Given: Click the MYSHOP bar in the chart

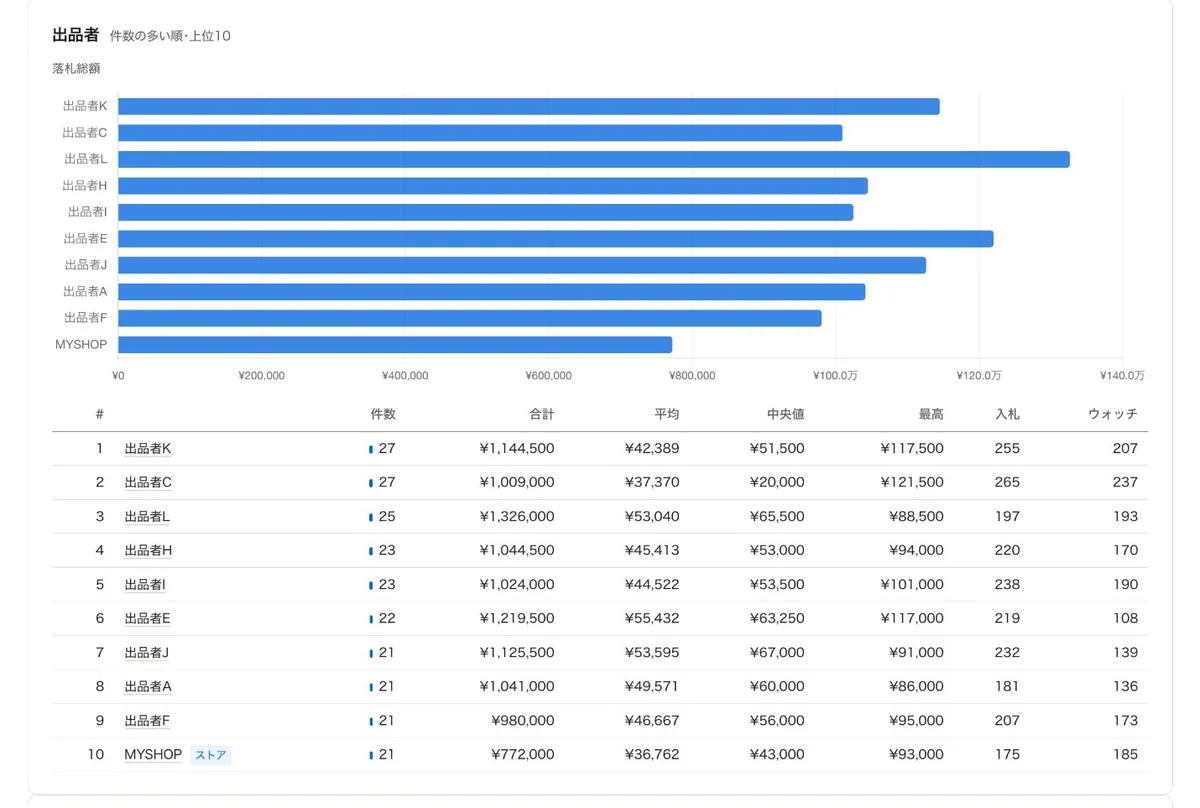Looking at the screenshot, I should pos(395,345).
